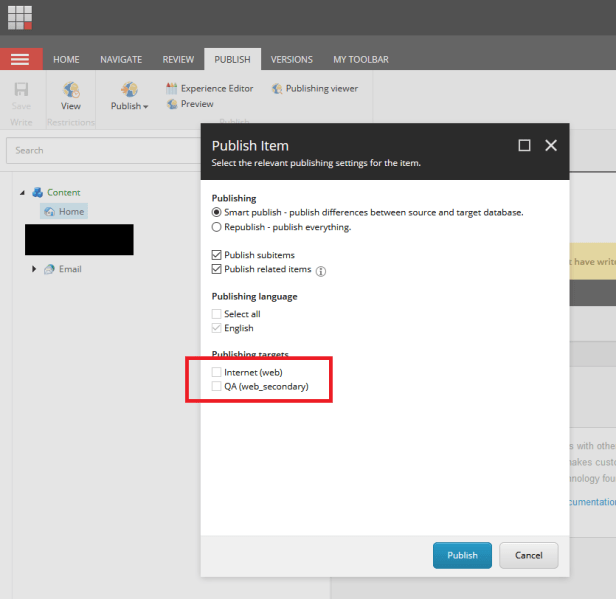Click in the Search input field
This screenshot has width=616, height=599.
(104, 150)
